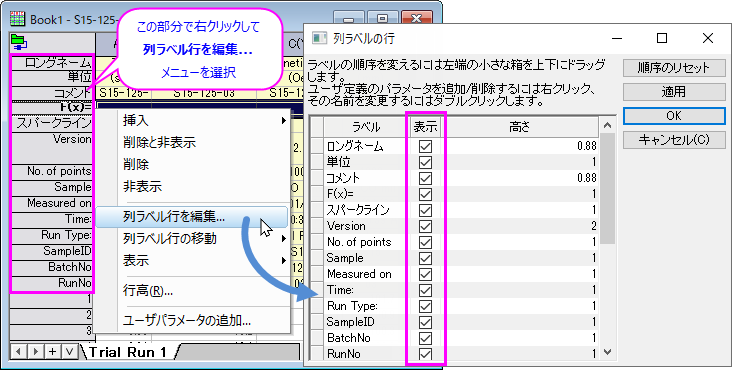Click the 順序のリセット button
This screenshot has width=732, height=370.
[x=674, y=68]
